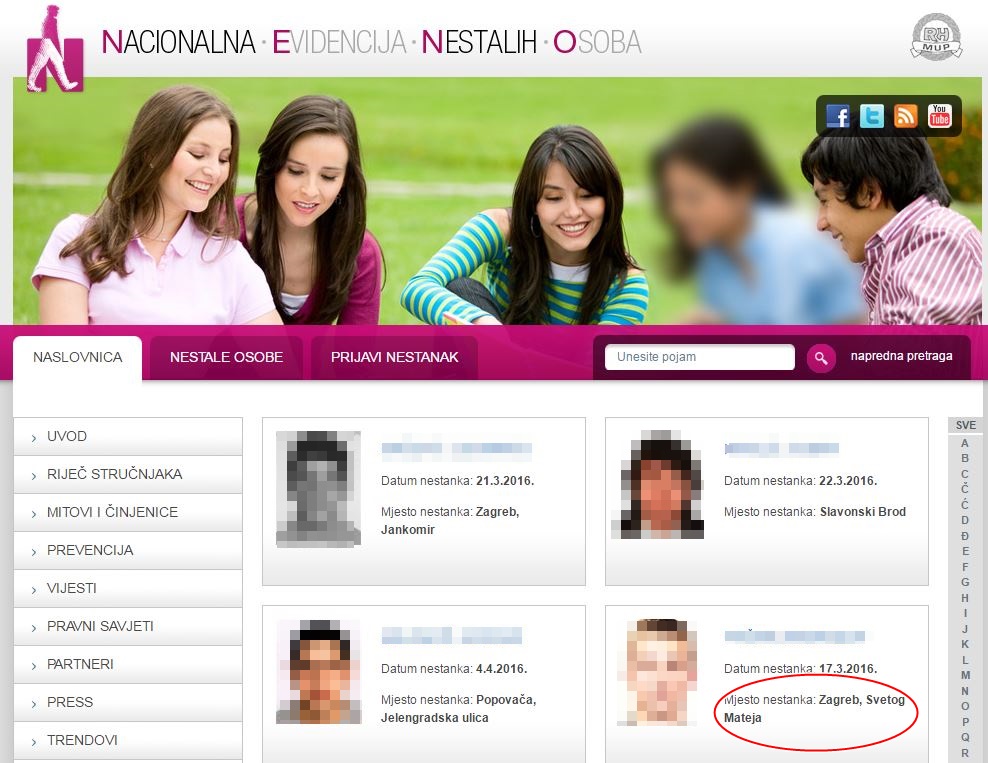Click the RH MUP emblem

[936, 37]
